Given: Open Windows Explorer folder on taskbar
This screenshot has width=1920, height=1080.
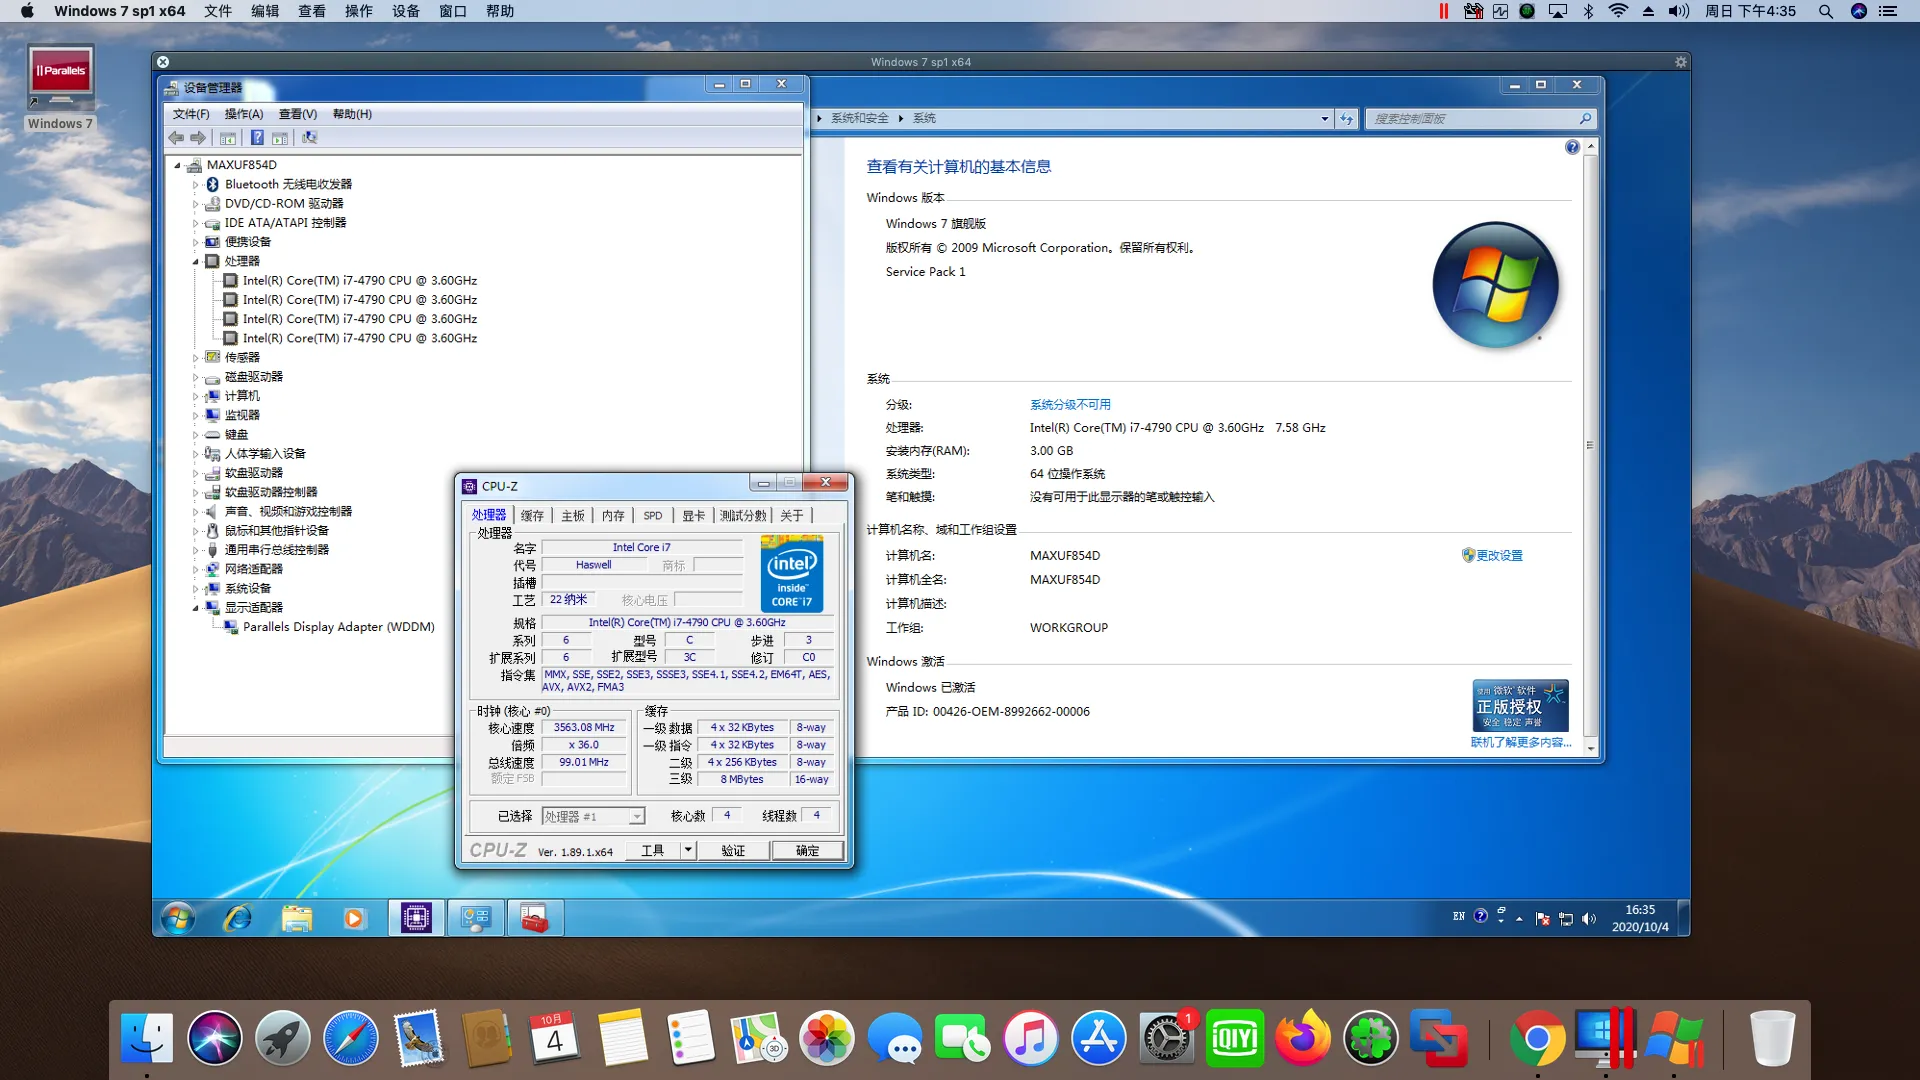Looking at the screenshot, I should 296,918.
